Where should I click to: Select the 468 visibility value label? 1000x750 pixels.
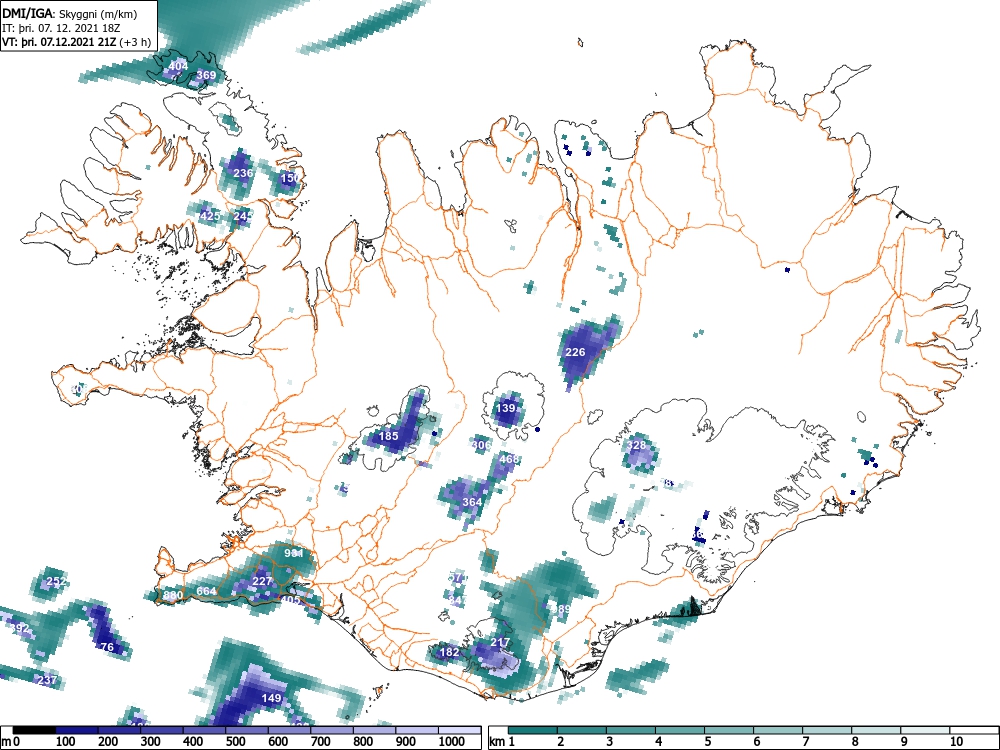pyautogui.click(x=509, y=459)
